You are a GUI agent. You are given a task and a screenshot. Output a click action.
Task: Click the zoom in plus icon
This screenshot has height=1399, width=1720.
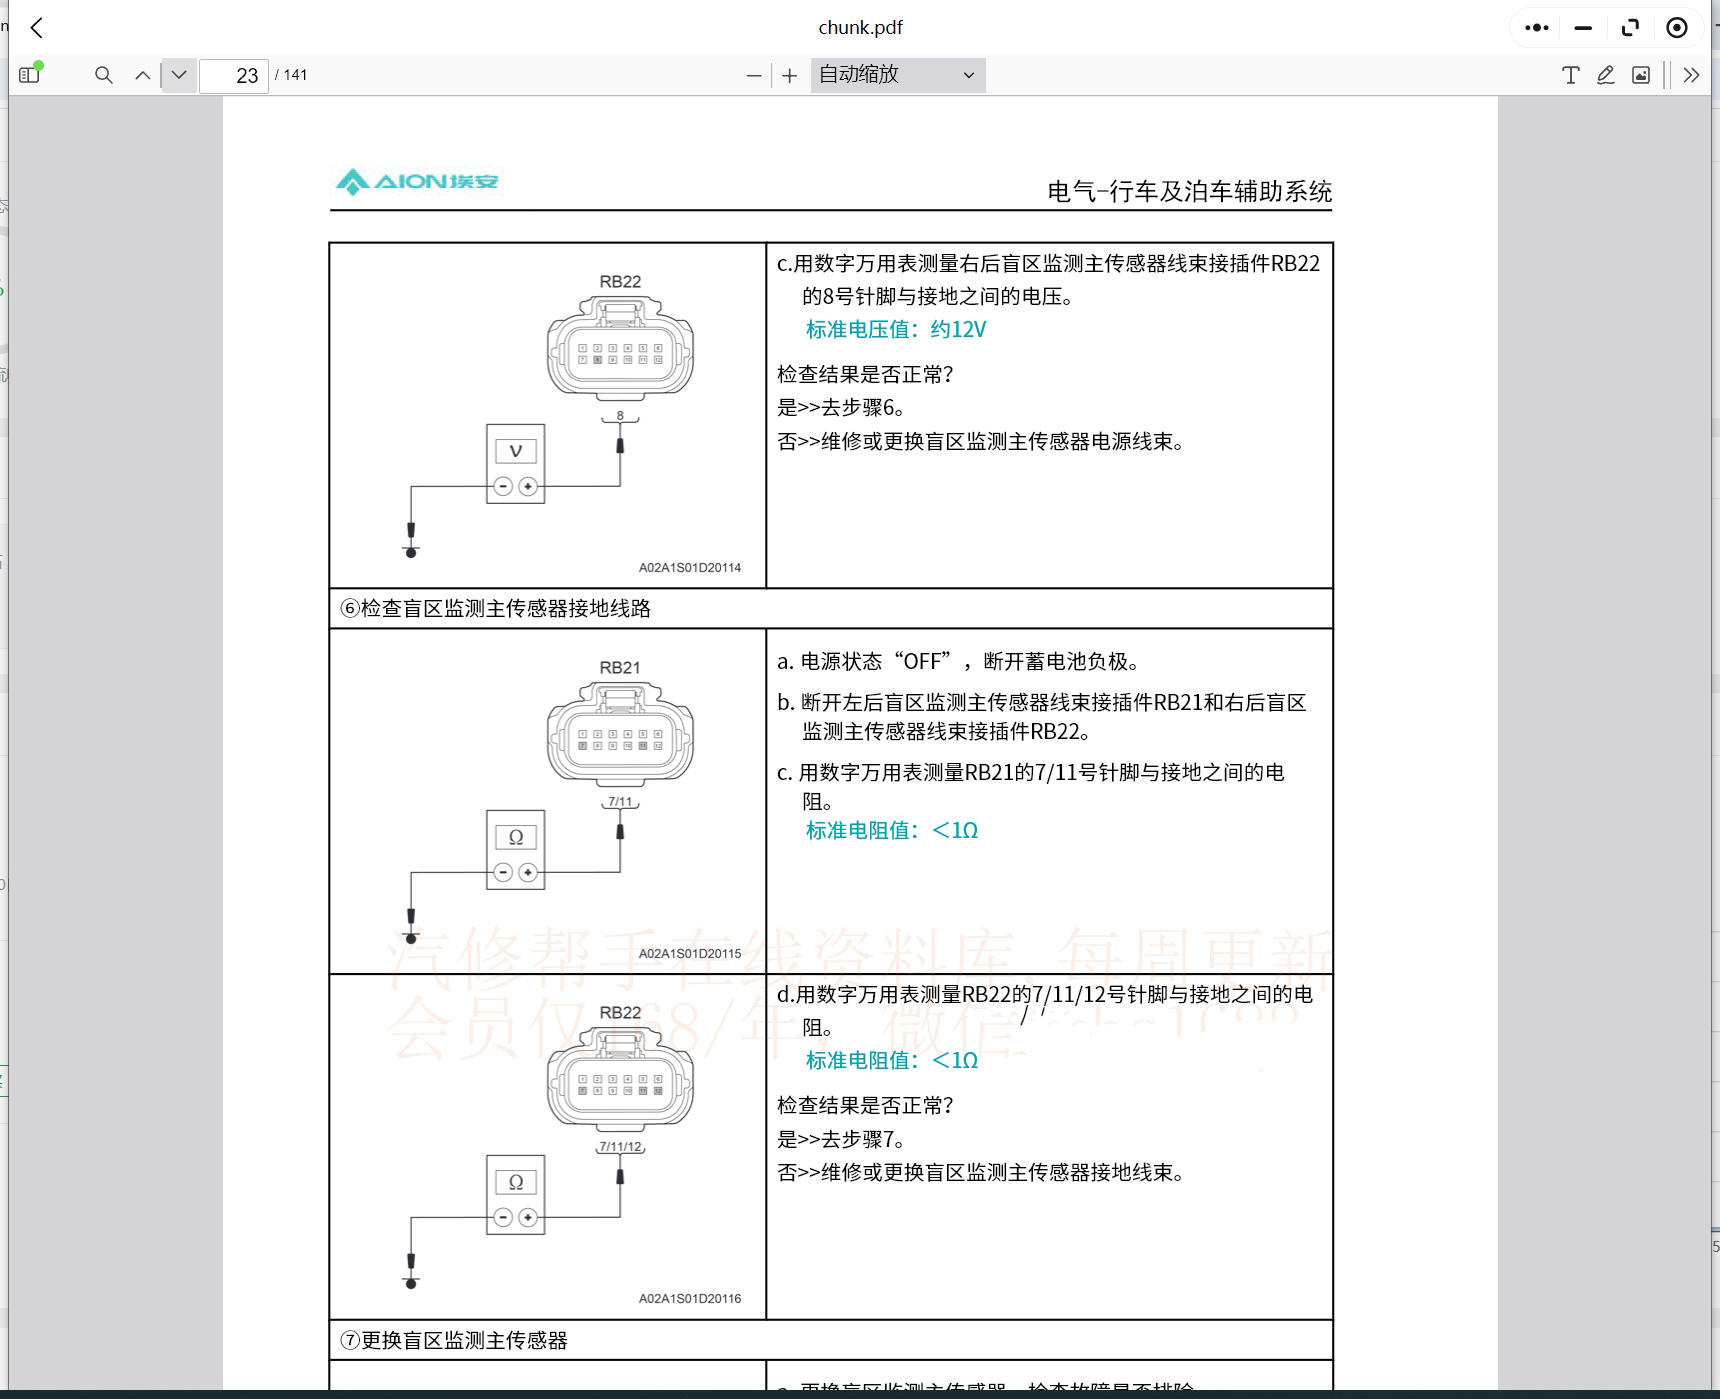[x=790, y=75]
